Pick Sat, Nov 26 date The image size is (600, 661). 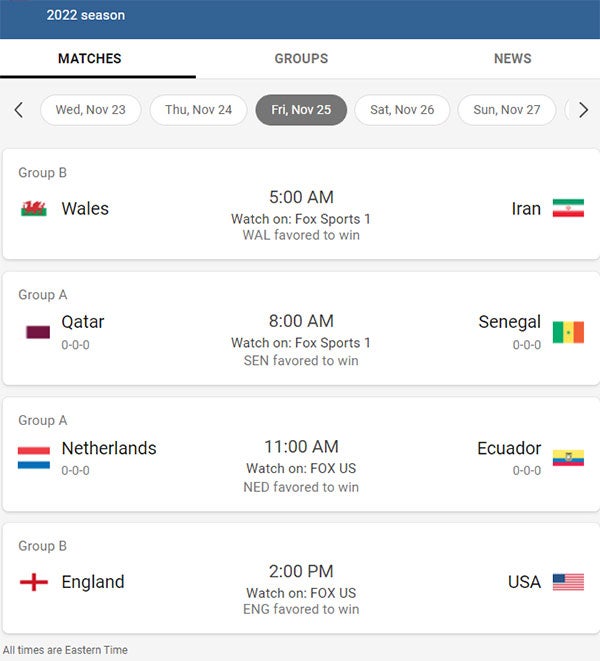[x=402, y=110]
